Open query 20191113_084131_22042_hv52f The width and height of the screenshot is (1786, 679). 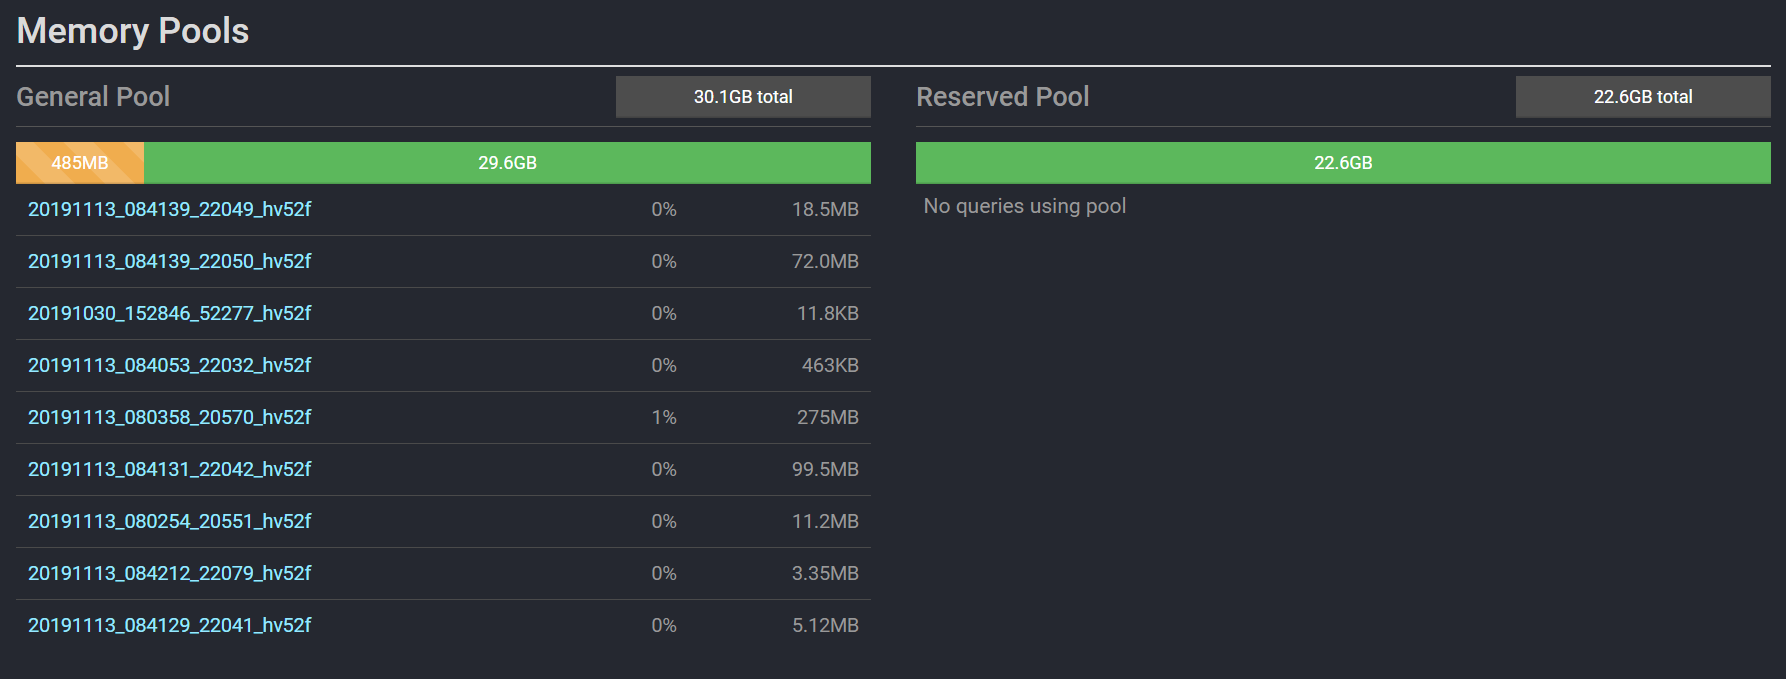tap(169, 469)
